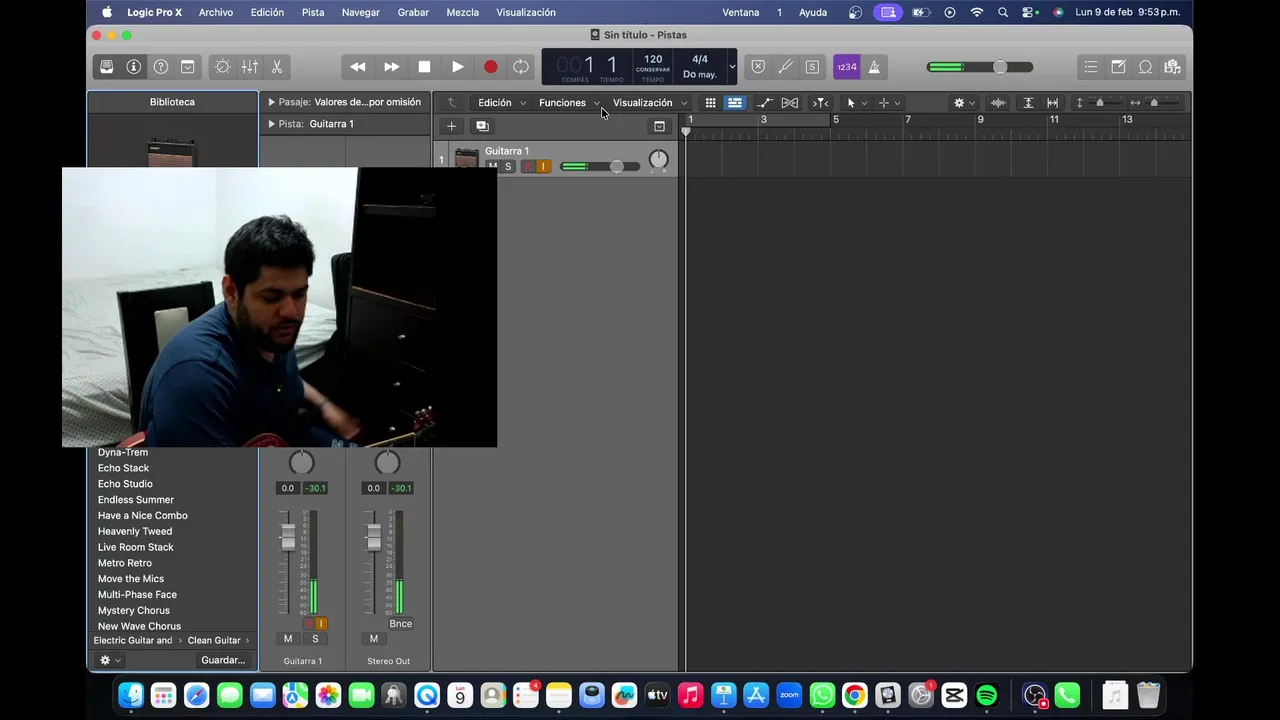Open Smart Controls dial icon
This screenshot has height=720, width=1280.
[222, 67]
